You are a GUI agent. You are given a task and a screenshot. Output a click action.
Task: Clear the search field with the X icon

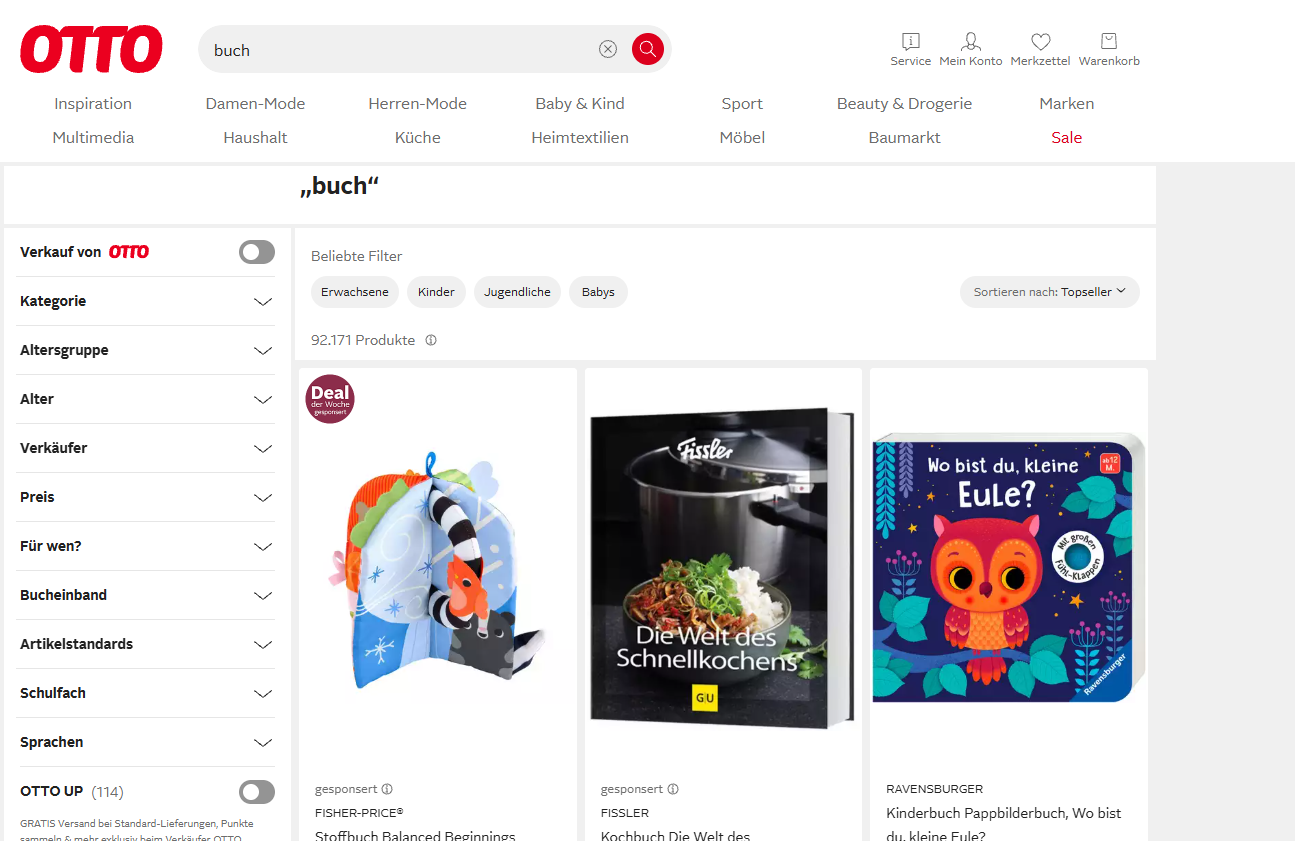608,49
